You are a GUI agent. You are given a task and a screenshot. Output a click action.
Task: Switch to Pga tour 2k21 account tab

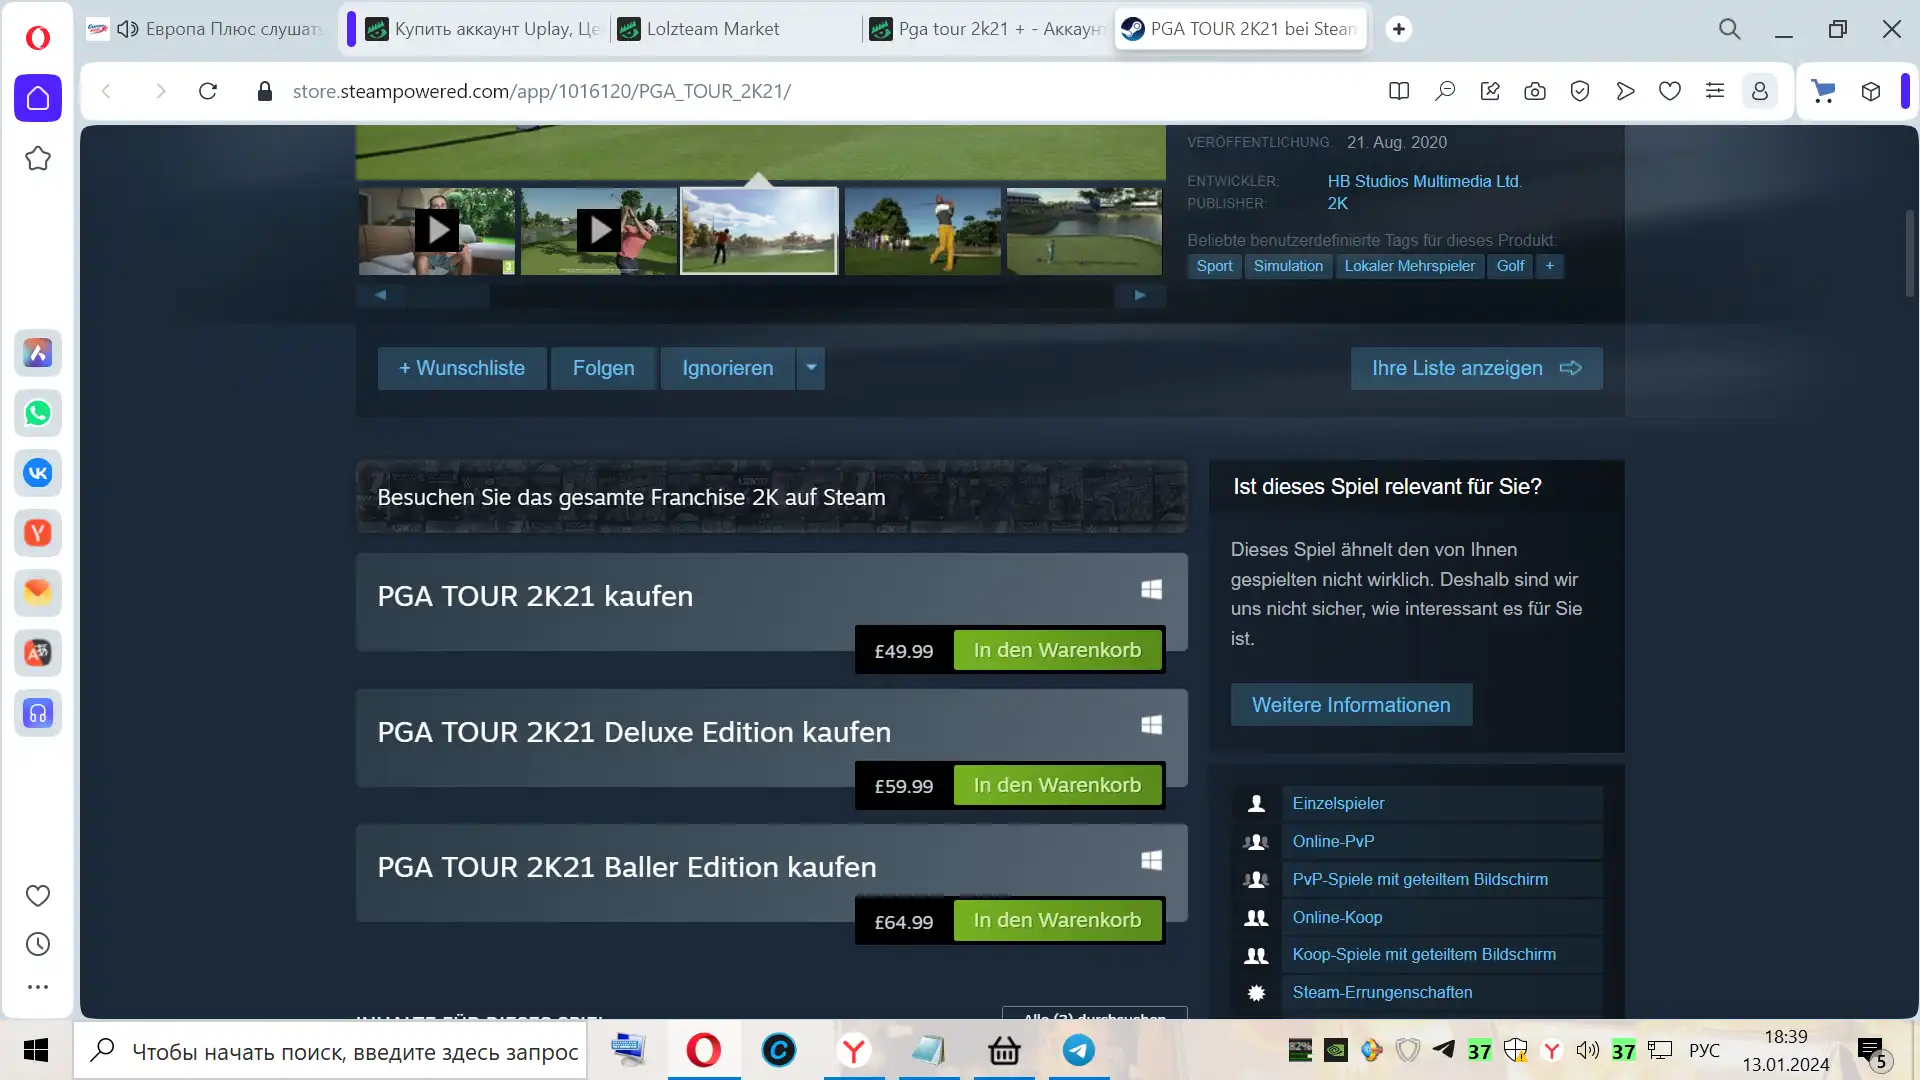987,29
